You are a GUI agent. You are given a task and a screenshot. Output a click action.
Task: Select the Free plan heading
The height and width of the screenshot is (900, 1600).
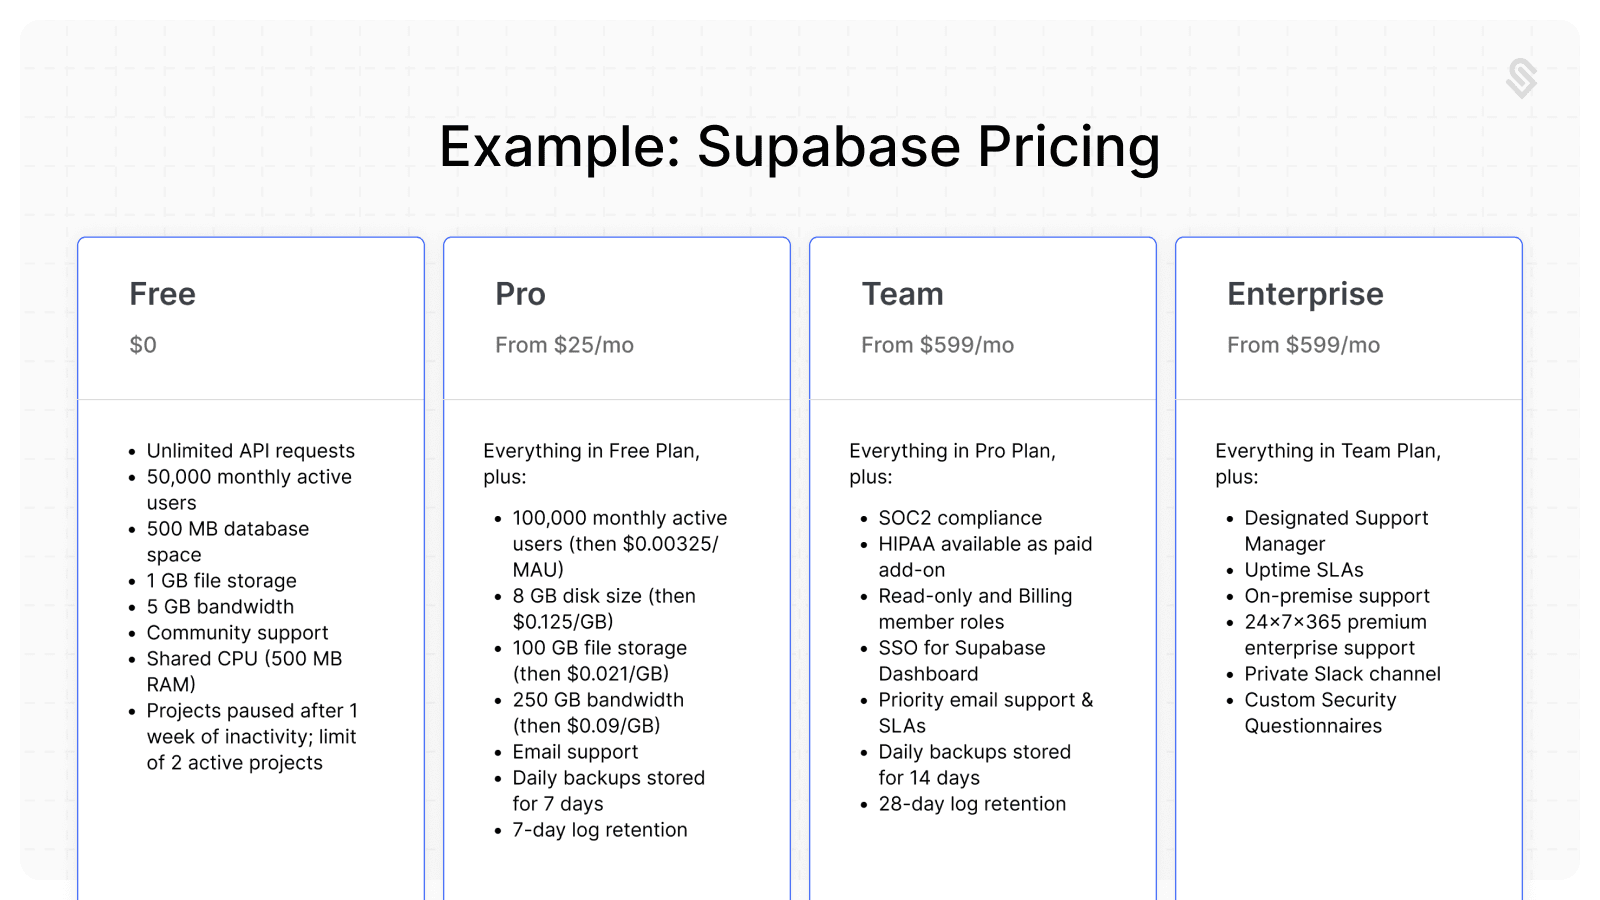[x=162, y=294]
